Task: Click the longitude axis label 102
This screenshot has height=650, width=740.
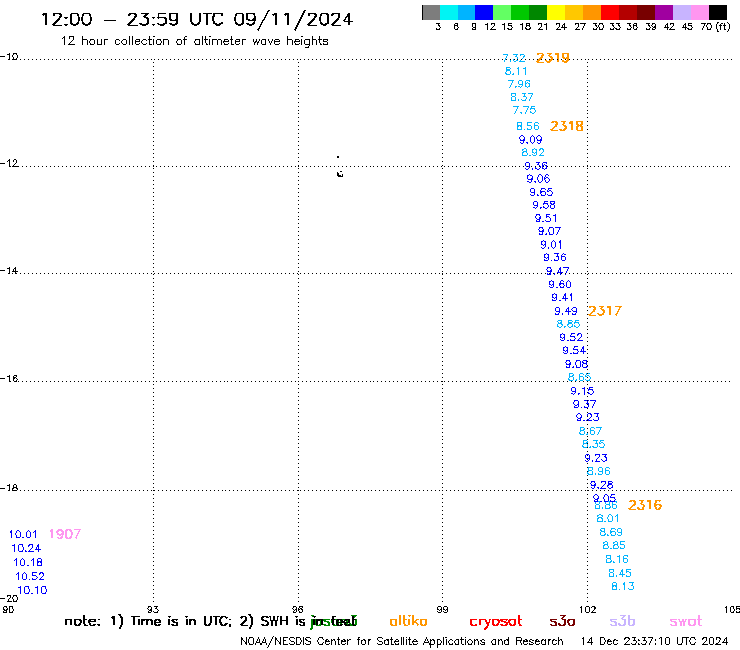Action: click(588, 609)
